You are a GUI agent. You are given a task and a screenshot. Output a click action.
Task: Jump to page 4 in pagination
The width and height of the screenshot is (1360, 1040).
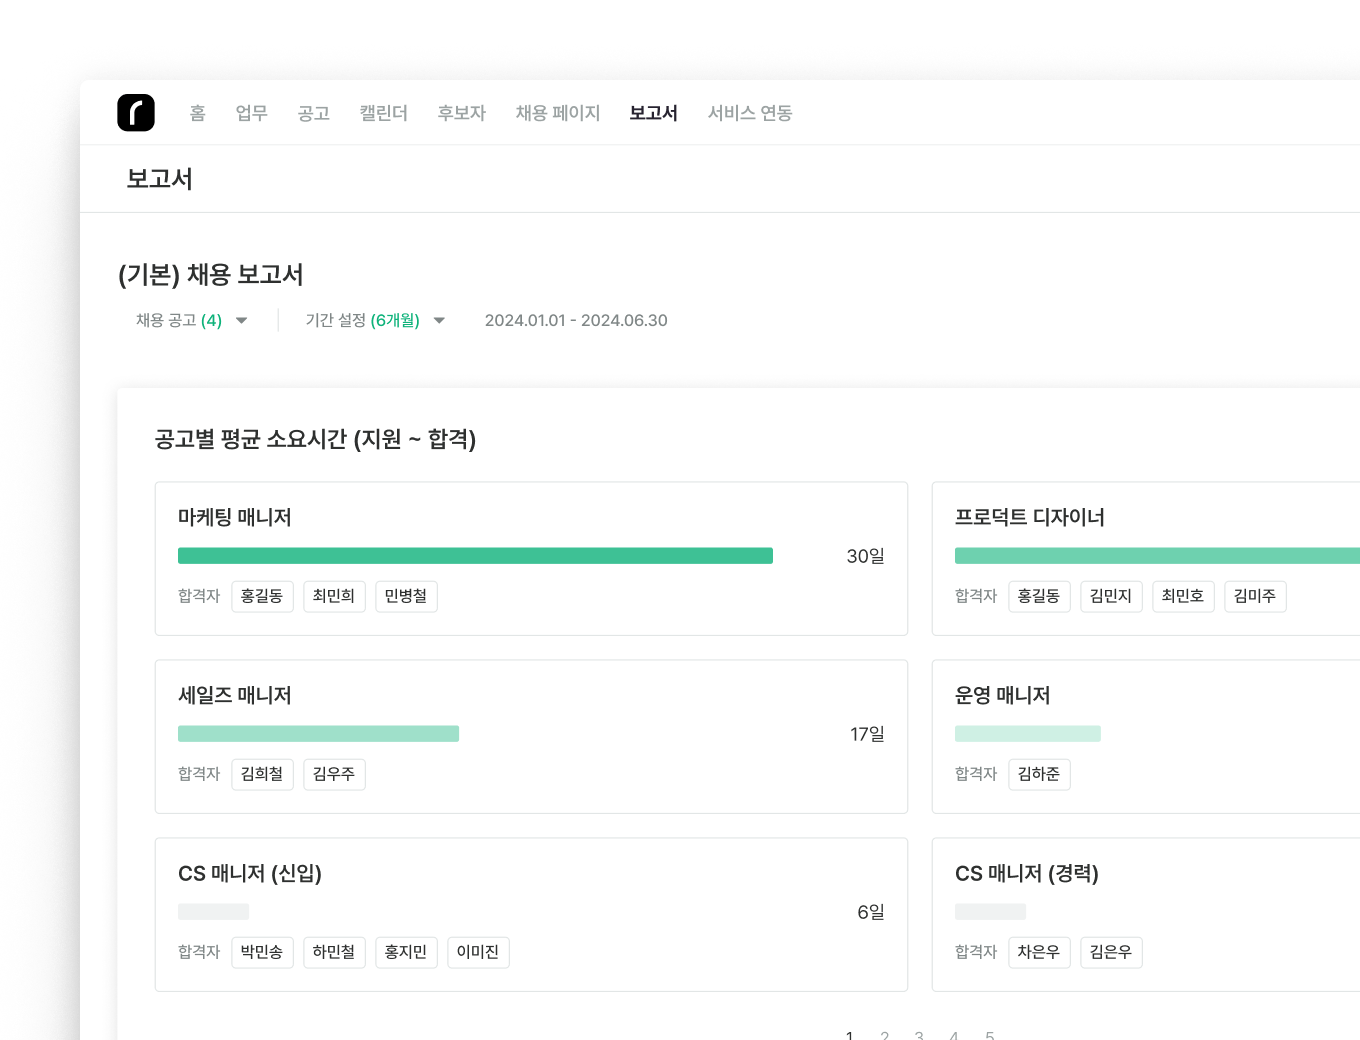[954, 1035]
